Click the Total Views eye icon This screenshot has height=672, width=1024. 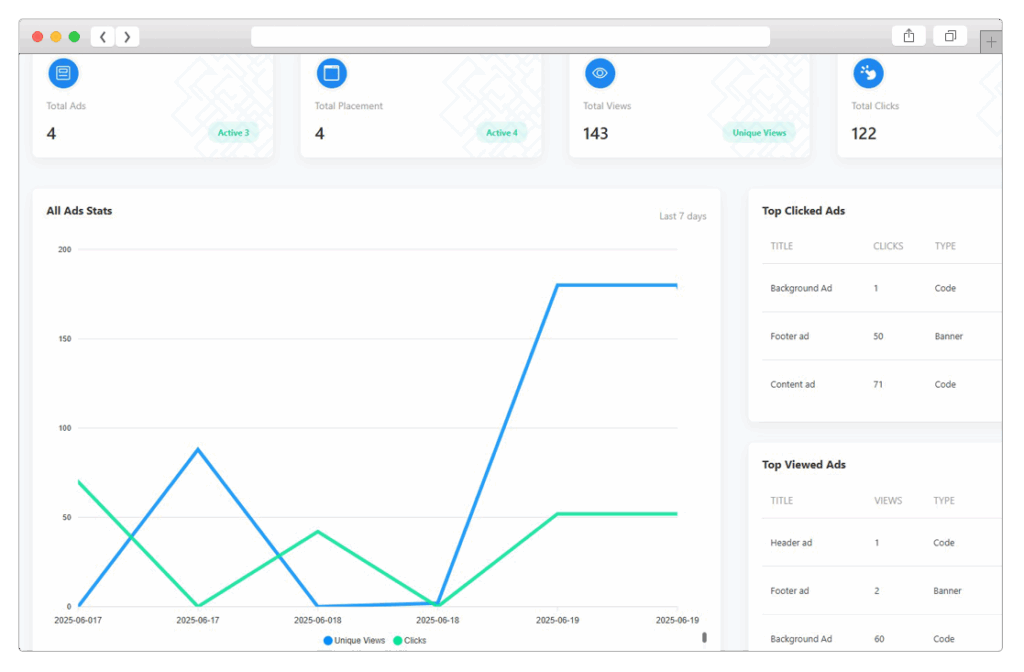[x=600, y=73]
